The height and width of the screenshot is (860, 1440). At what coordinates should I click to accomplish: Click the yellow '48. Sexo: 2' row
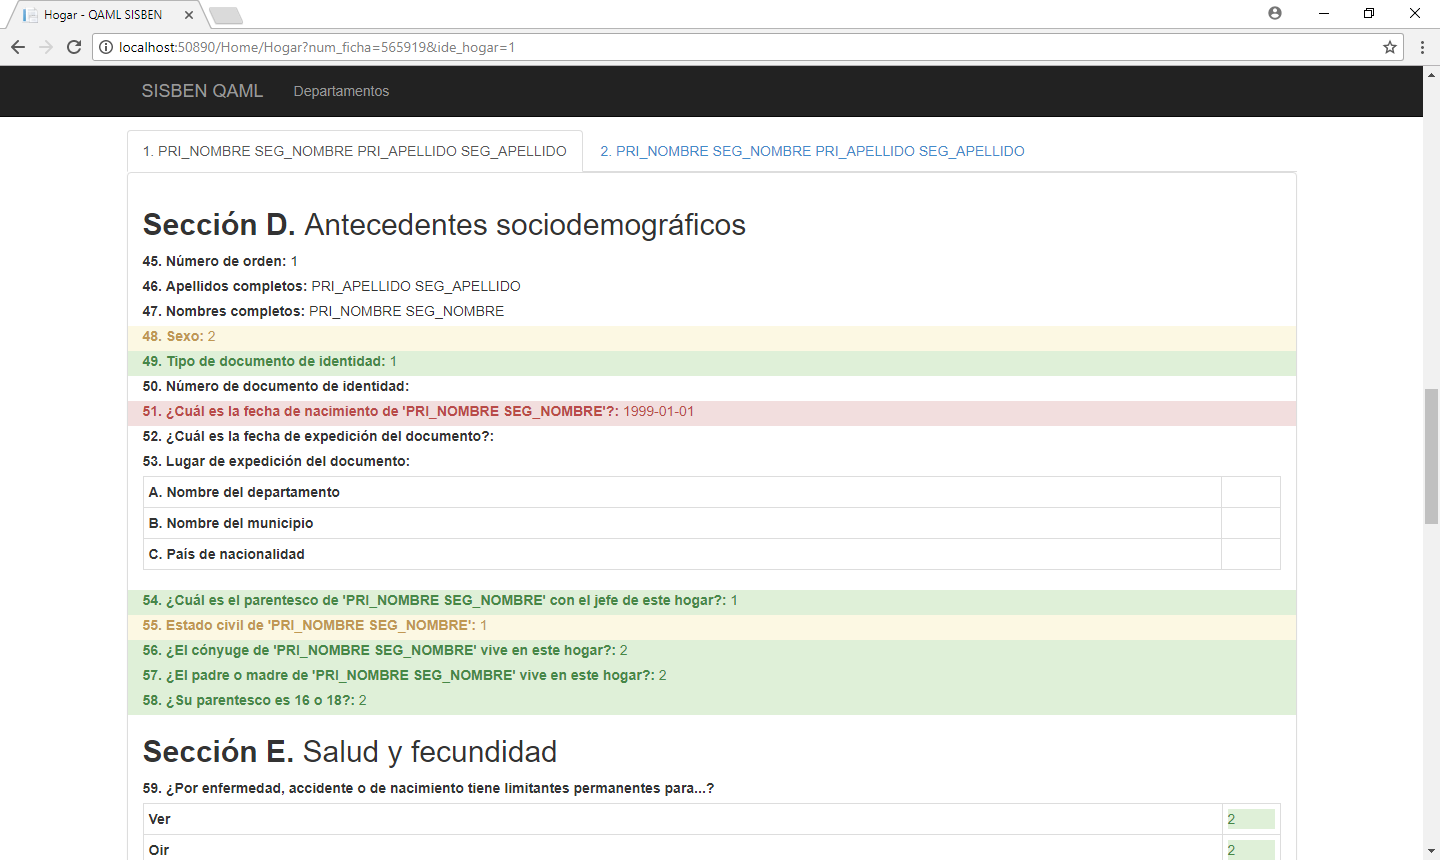pos(712,336)
